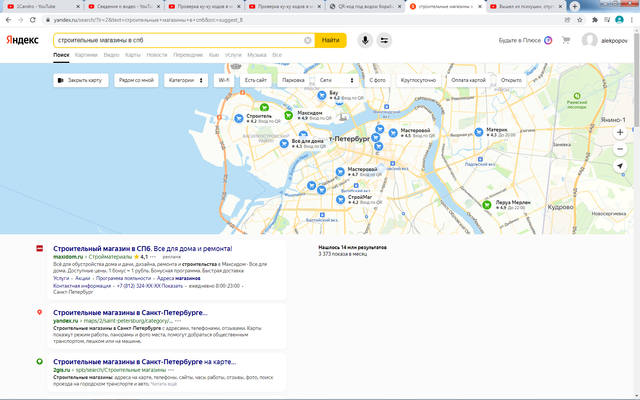This screenshot has height=400, width=640.
Task: Open the Услуги search tab
Action: pyautogui.click(x=233, y=55)
